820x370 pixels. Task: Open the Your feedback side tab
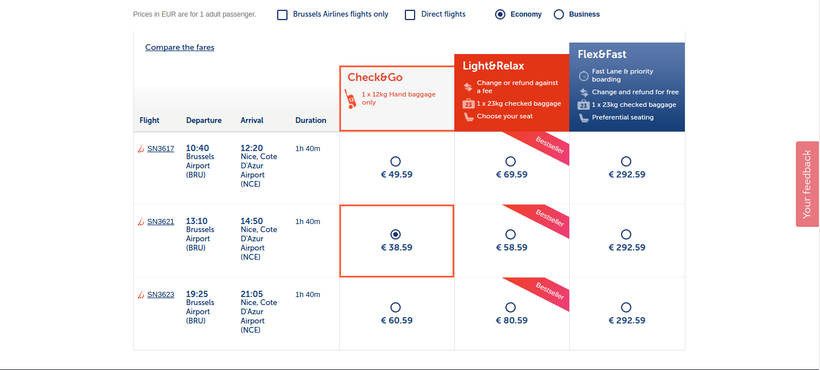tap(807, 184)
